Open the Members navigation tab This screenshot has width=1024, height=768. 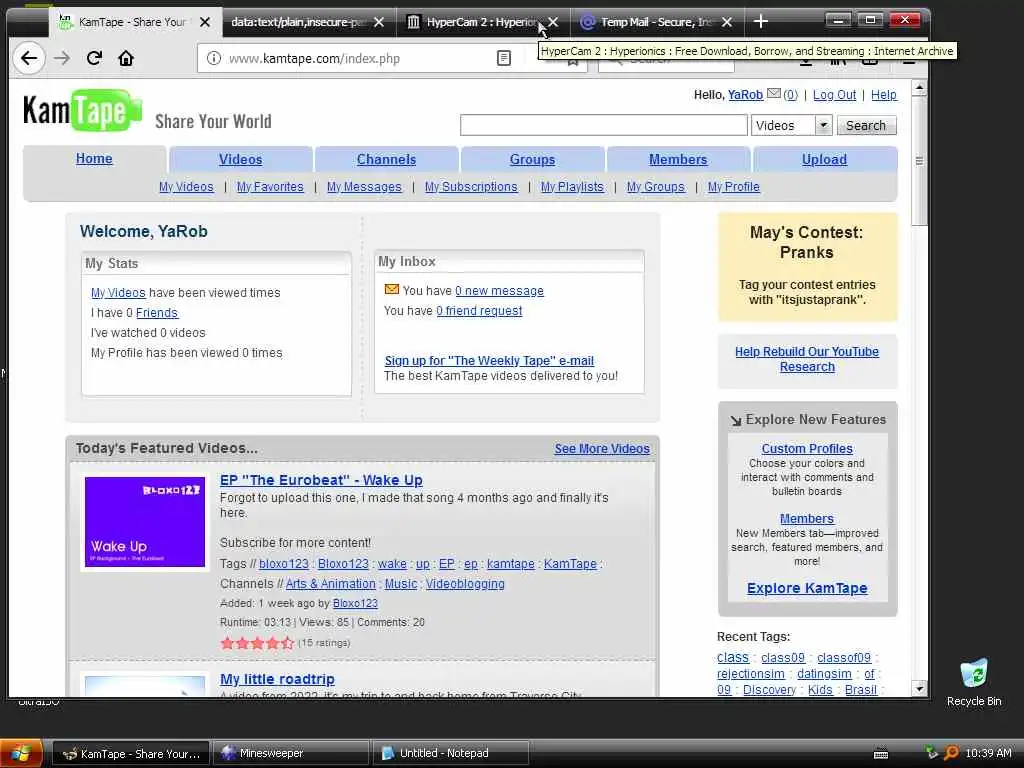[678, 159]
